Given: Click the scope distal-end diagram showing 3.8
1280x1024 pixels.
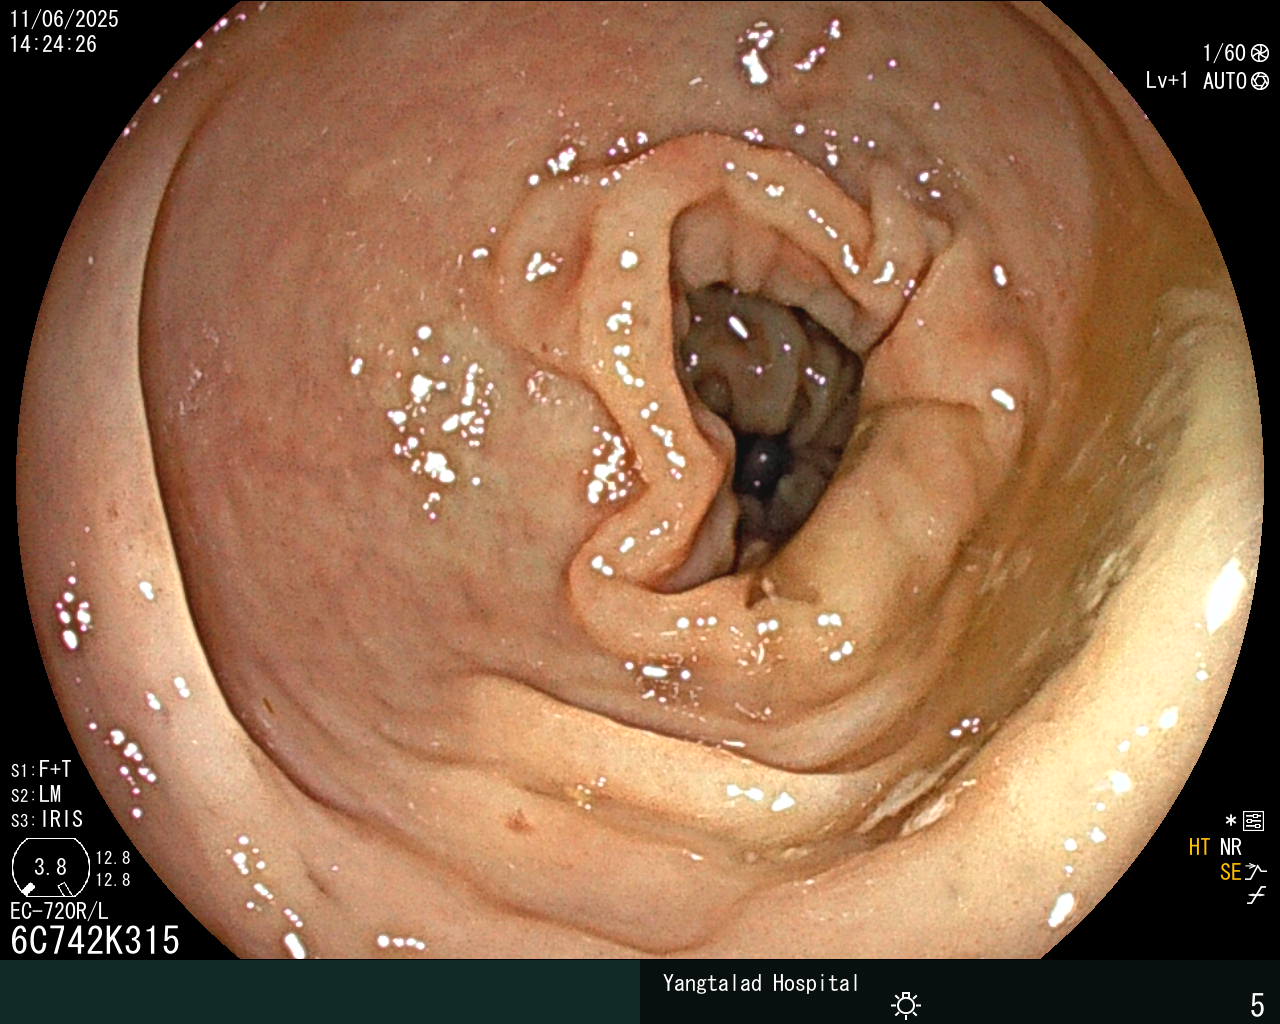Looking at the screenshot, I should coord(49,867).
